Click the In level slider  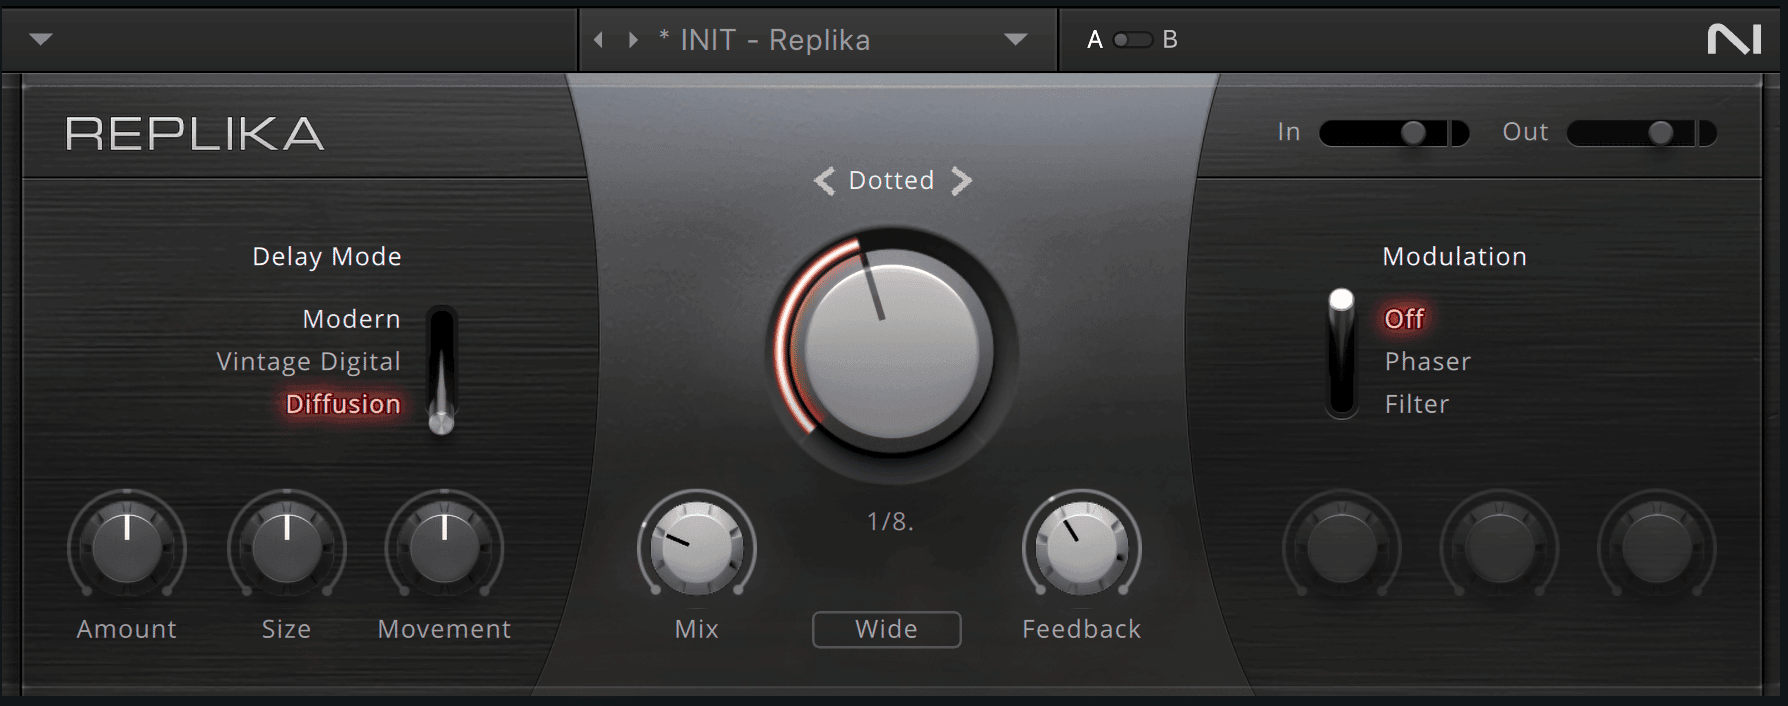pos(1394,133)
